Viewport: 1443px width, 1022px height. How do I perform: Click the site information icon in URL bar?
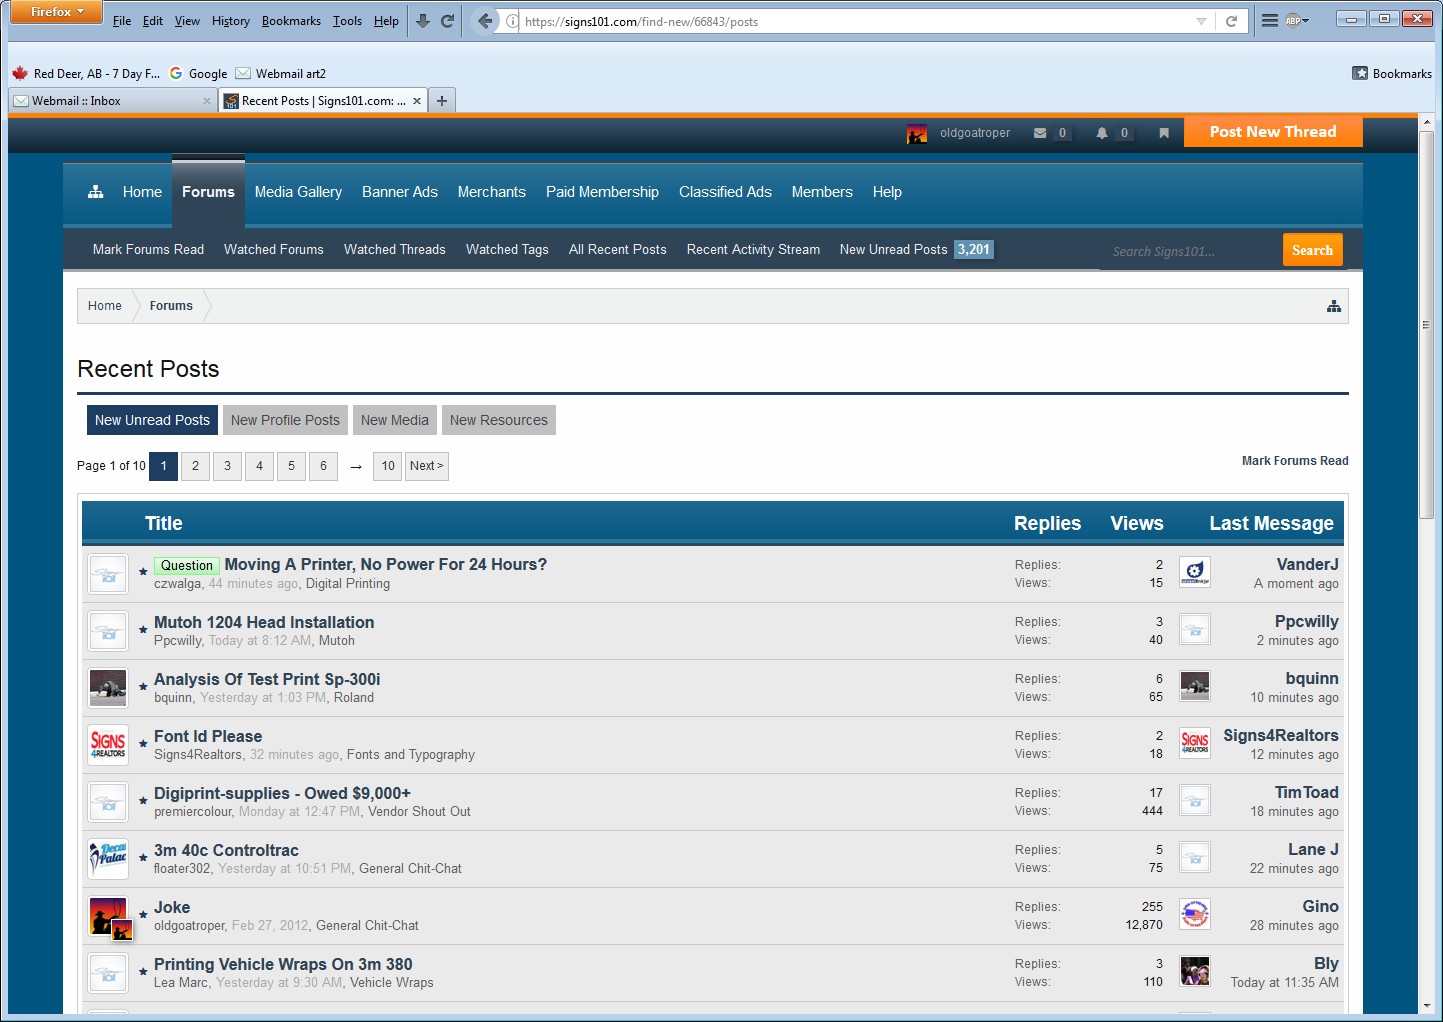click(512, 21)
